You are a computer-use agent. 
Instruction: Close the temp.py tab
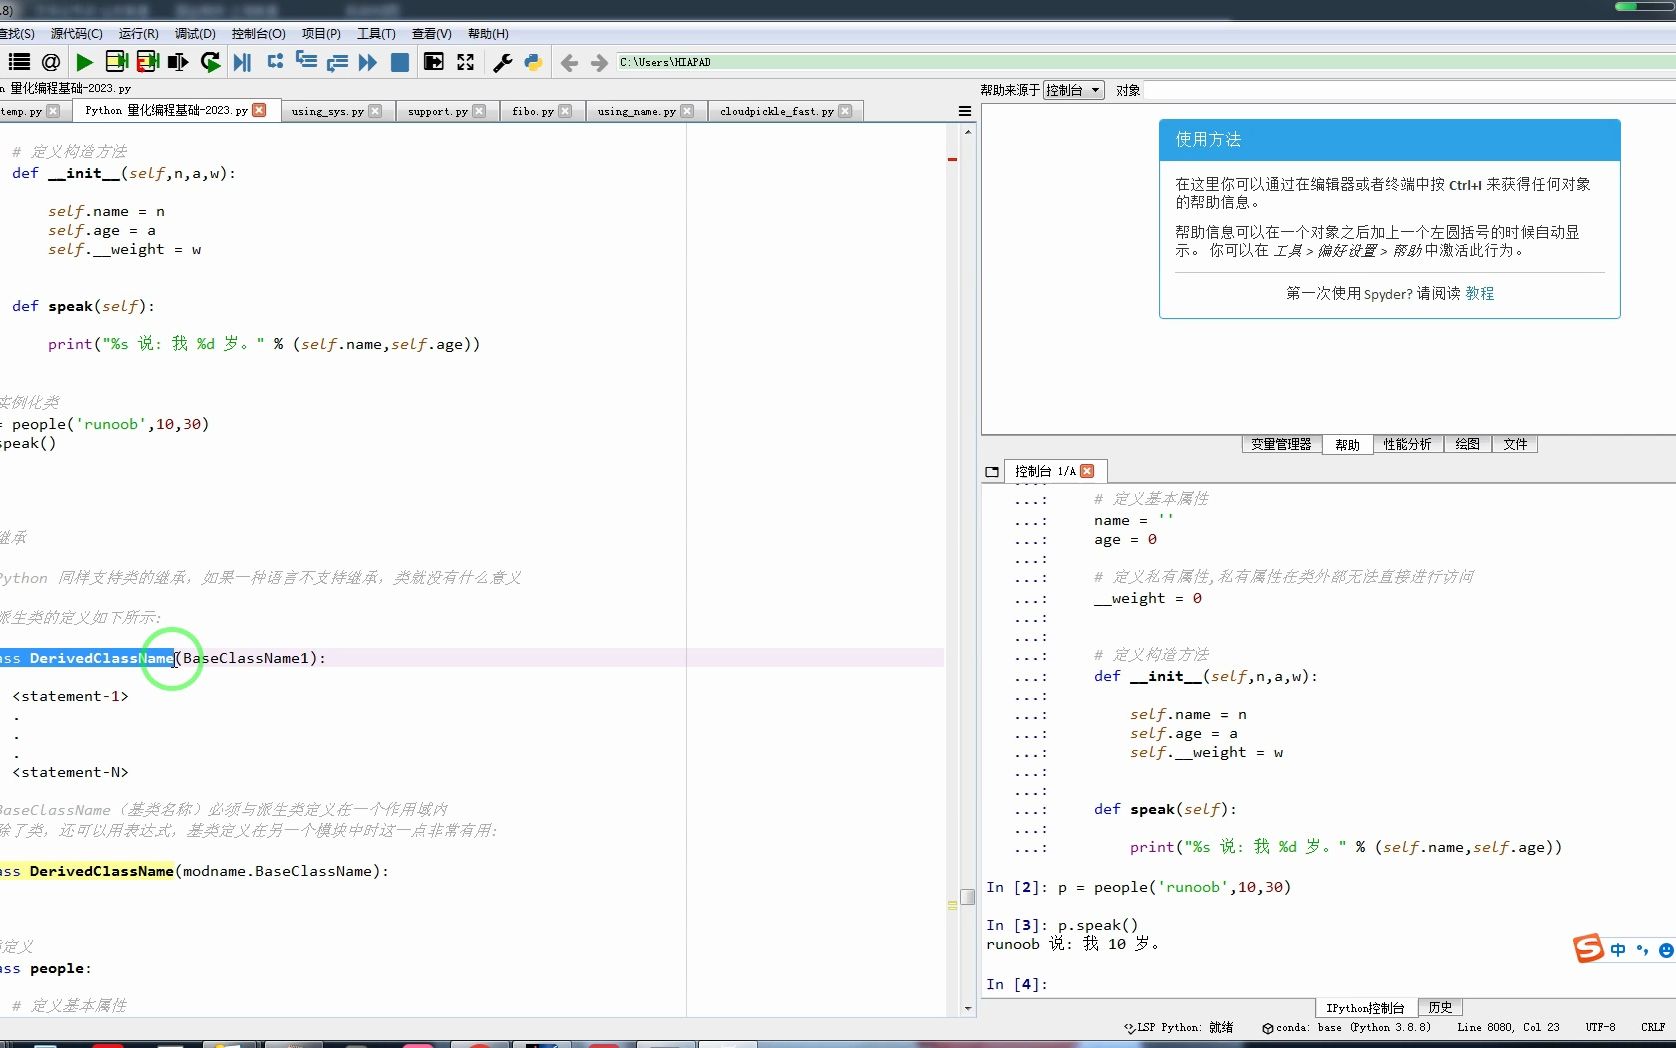click(53, 111)
